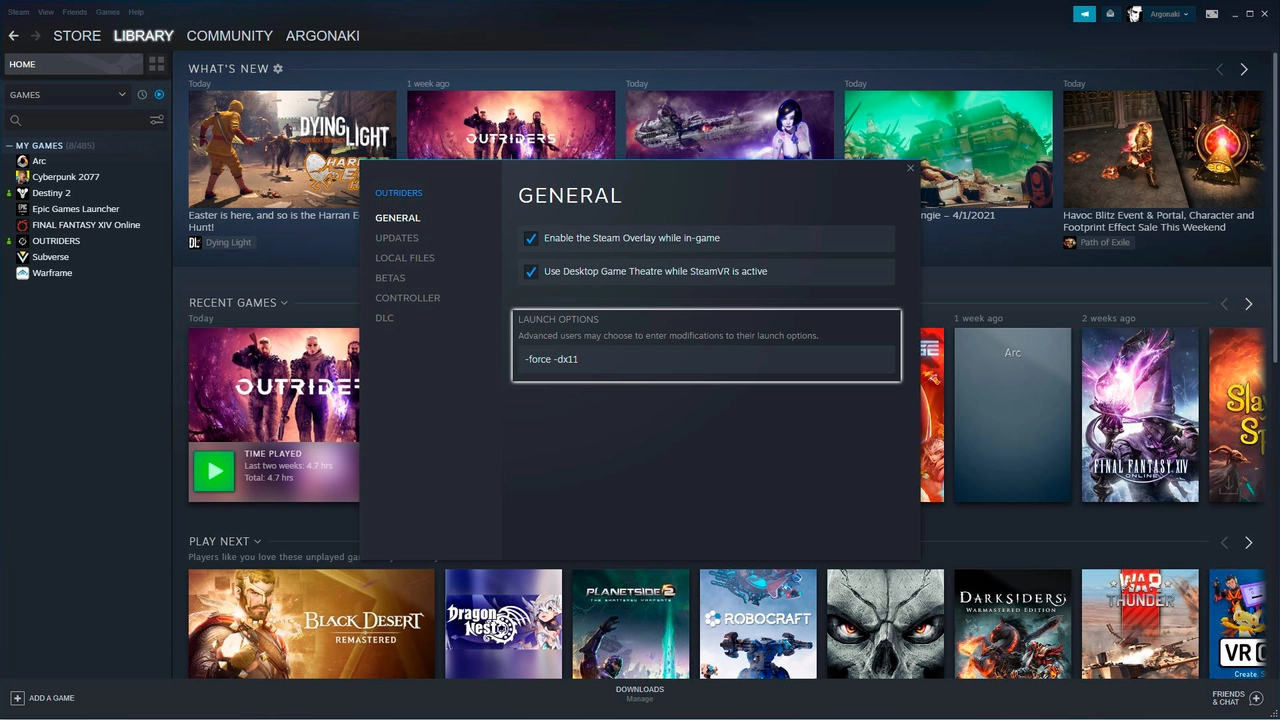Click the HOME library button

coord(73,64)
